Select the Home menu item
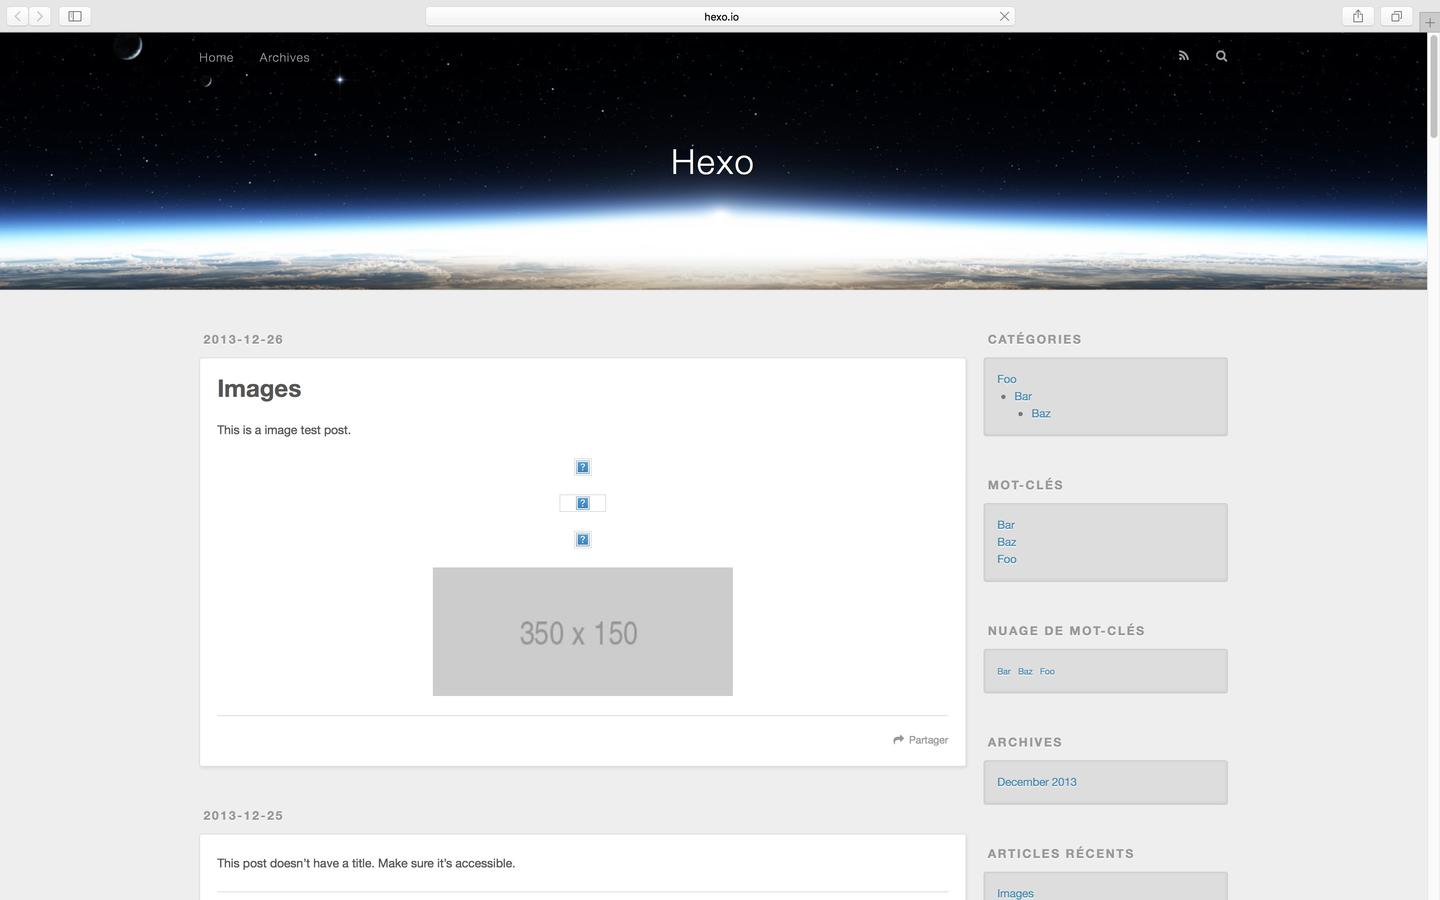This screenshot has width=1440, height=900. [x=215, y=57]
